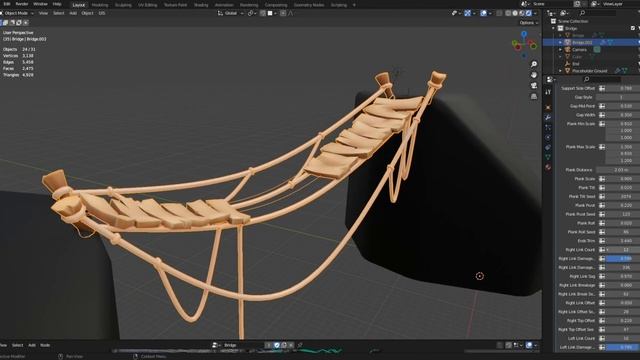Switch to the Geometry Nodes workspace tab
The width and height of the screenshot is (640, 360).
(x=309, y=5)
